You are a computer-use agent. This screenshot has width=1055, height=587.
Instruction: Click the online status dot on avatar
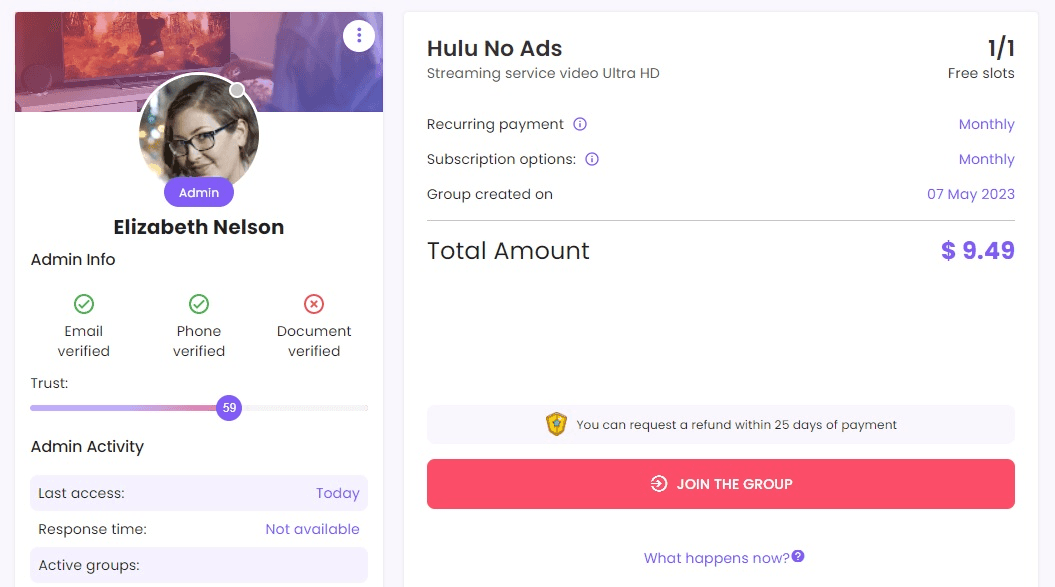[237, 90]
